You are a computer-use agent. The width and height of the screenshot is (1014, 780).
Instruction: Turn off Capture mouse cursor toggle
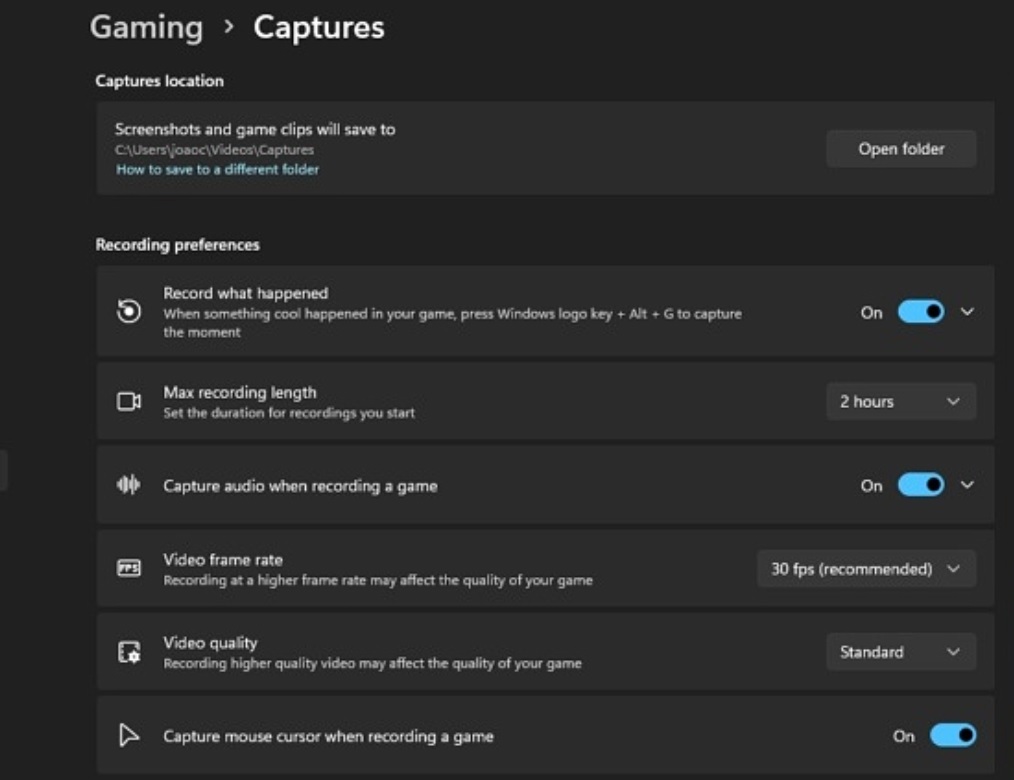coord(953,735)
